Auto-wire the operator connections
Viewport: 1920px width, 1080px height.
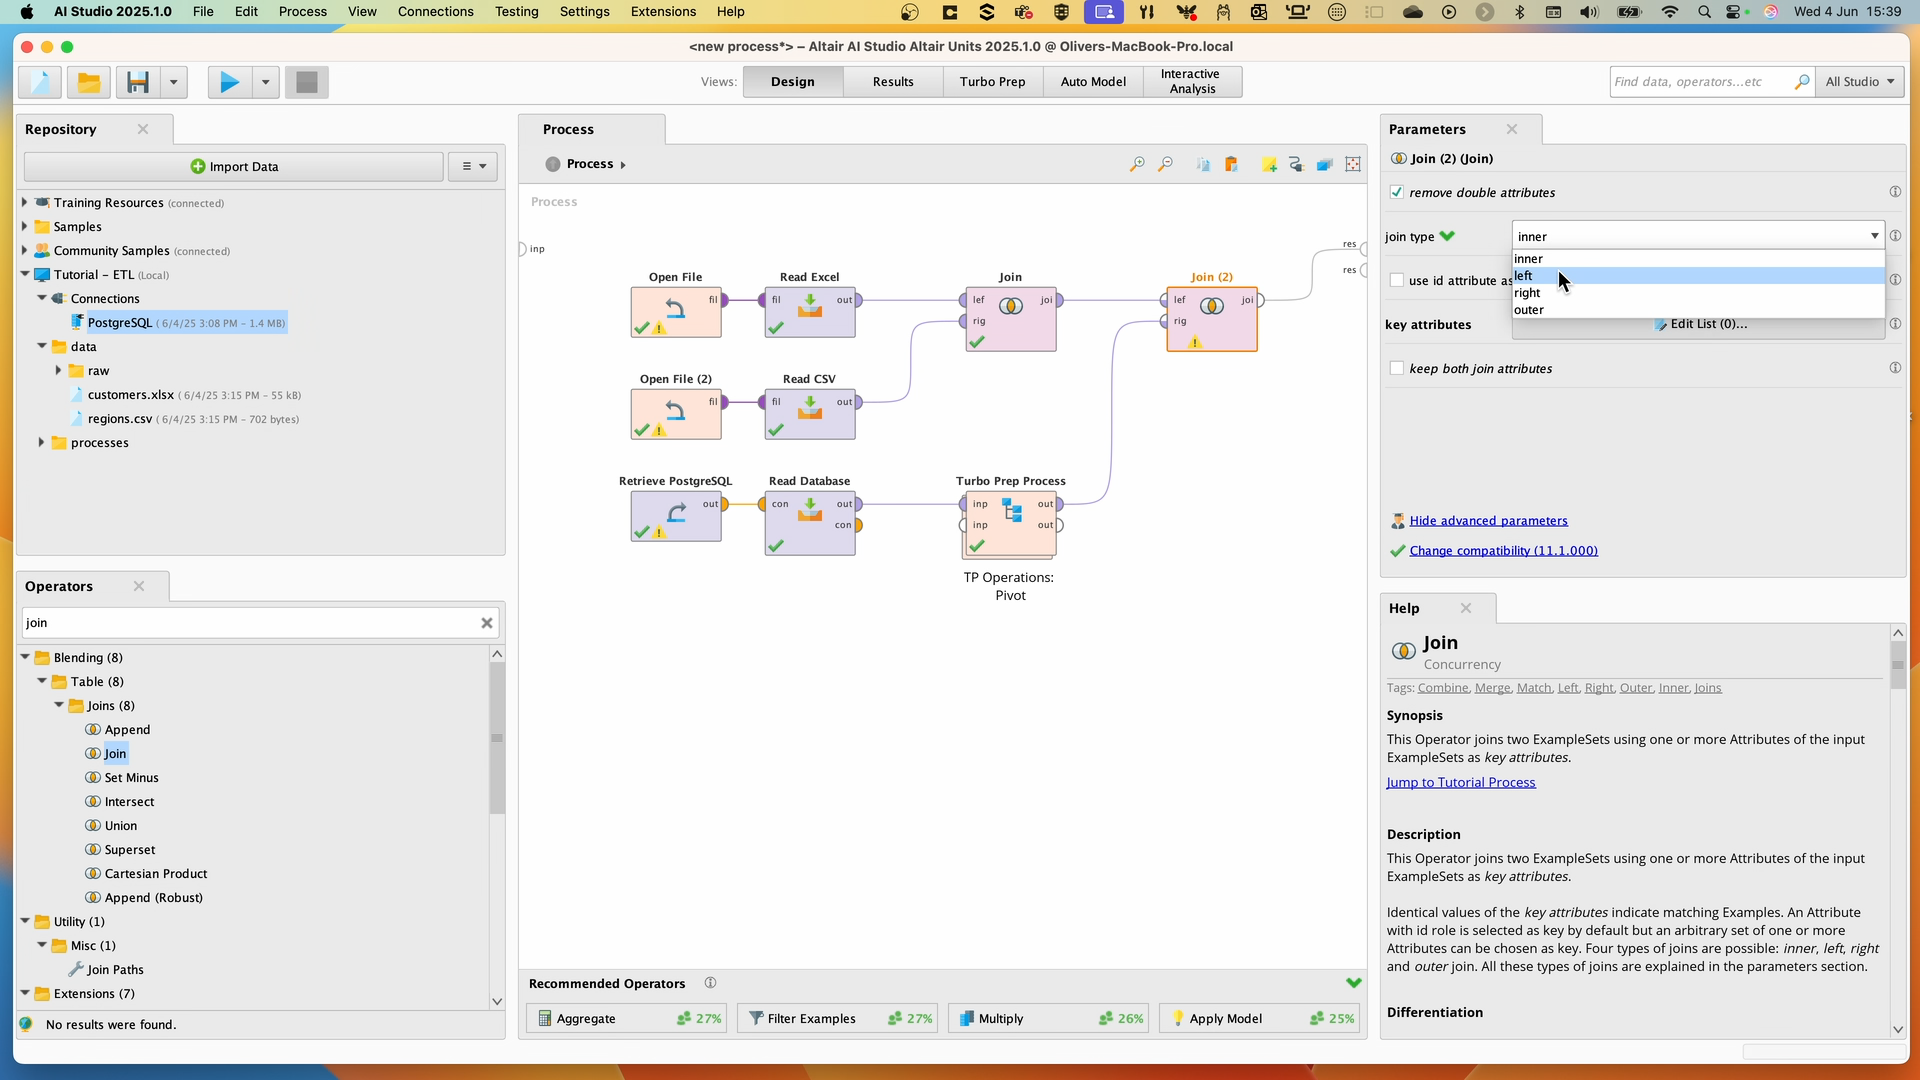tap(1297, 164)
